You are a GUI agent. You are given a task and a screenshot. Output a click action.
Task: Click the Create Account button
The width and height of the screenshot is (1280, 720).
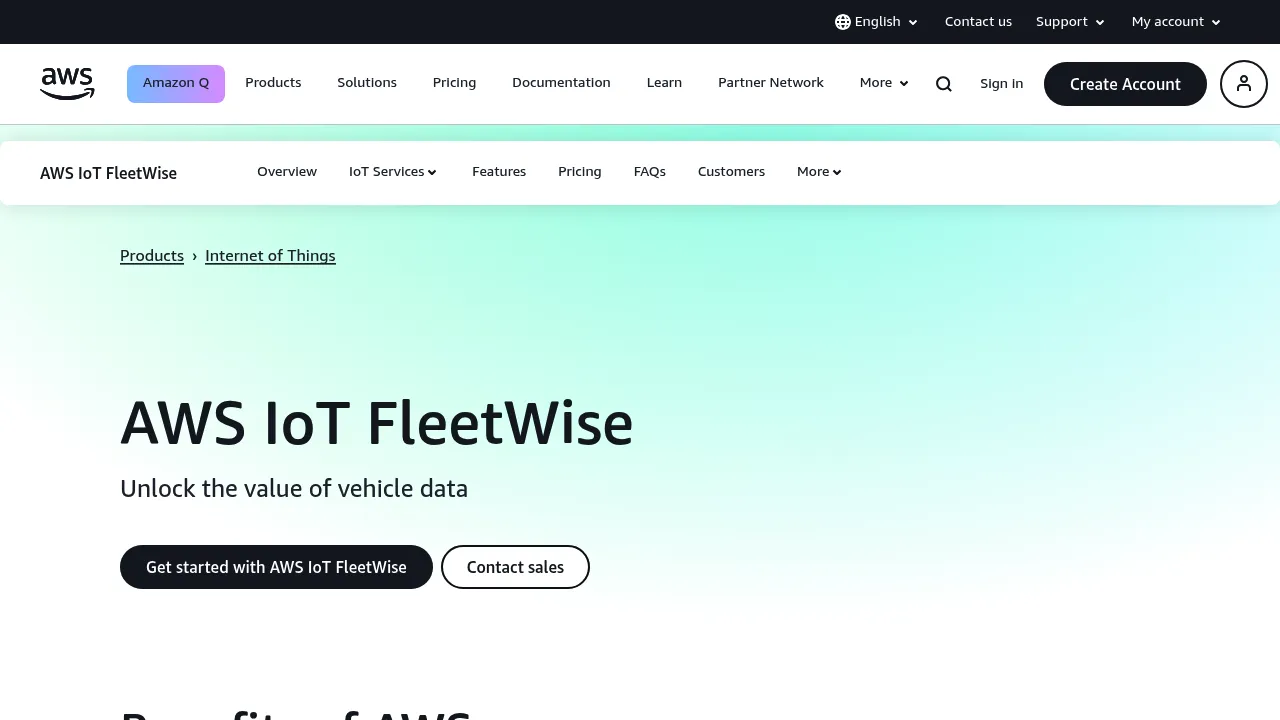click(x=1125, y=84)
